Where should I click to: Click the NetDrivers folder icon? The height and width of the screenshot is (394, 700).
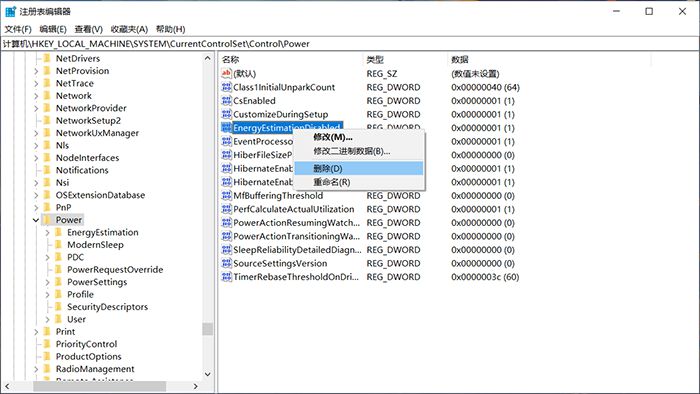click(x=47, y=58)
